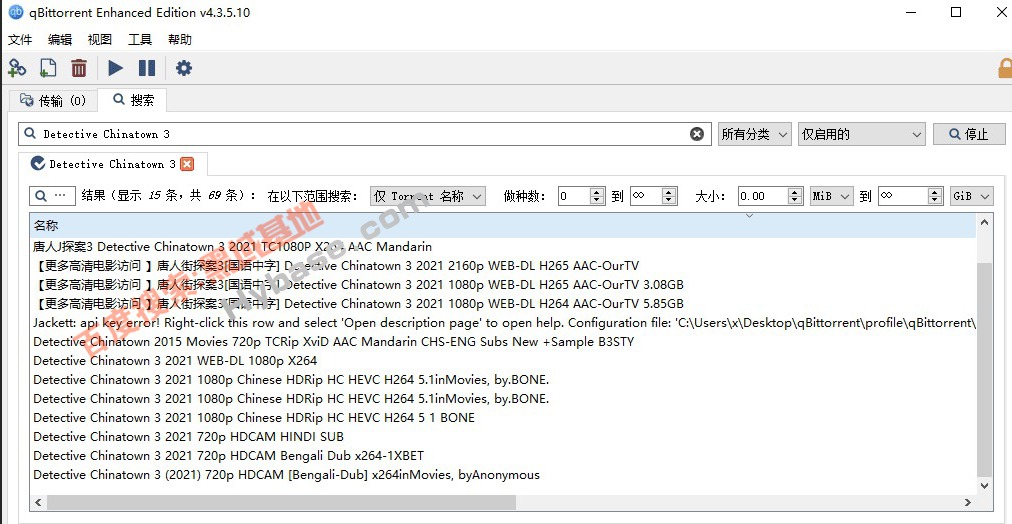This screenshot has width=1012, height=524.
Task: Click the horizontal scroll left arrow
Action: coord(38,502)
